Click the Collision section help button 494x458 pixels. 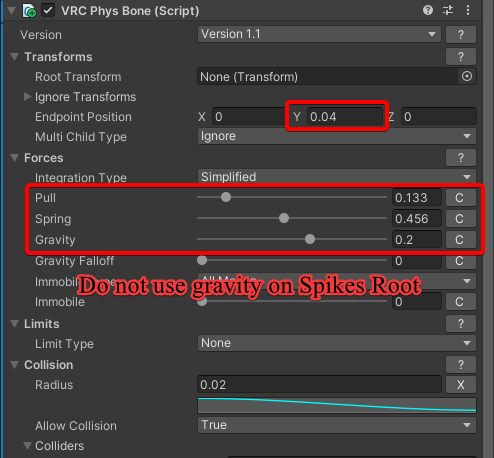click(461, 365)
